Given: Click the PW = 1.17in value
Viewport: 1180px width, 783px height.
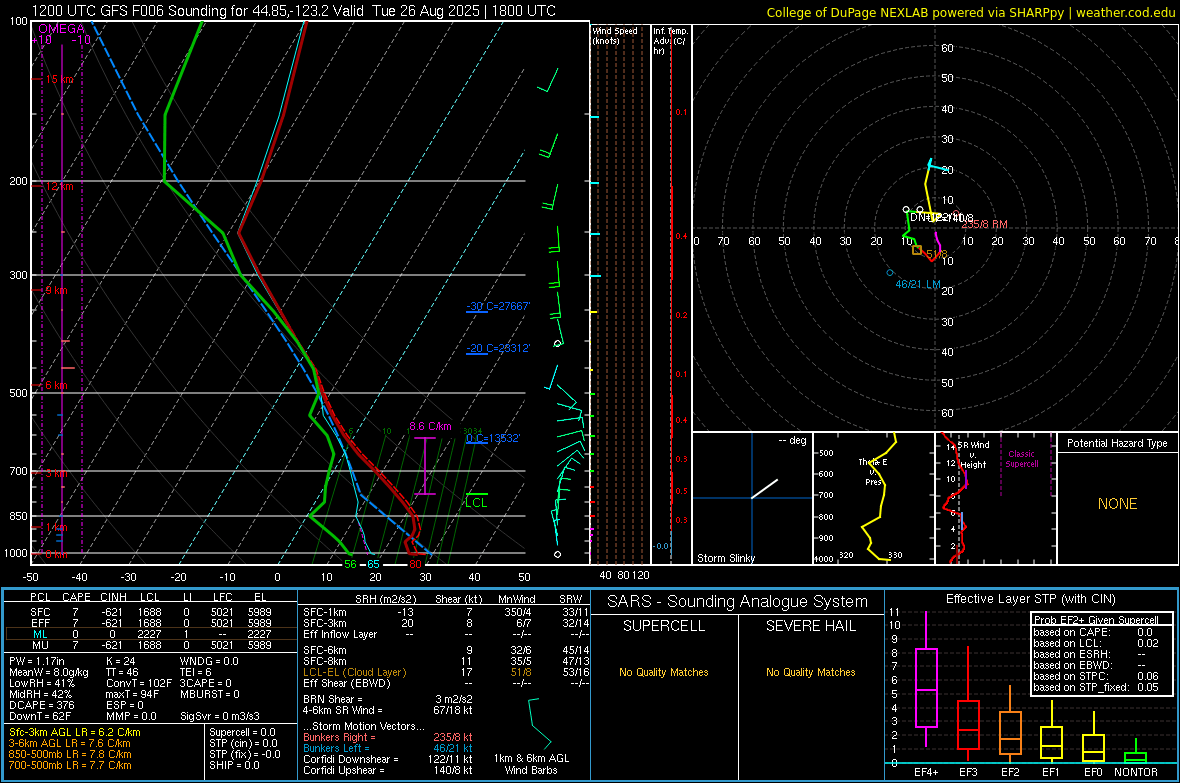Looking at the screenshot, I should click(40, 661).
